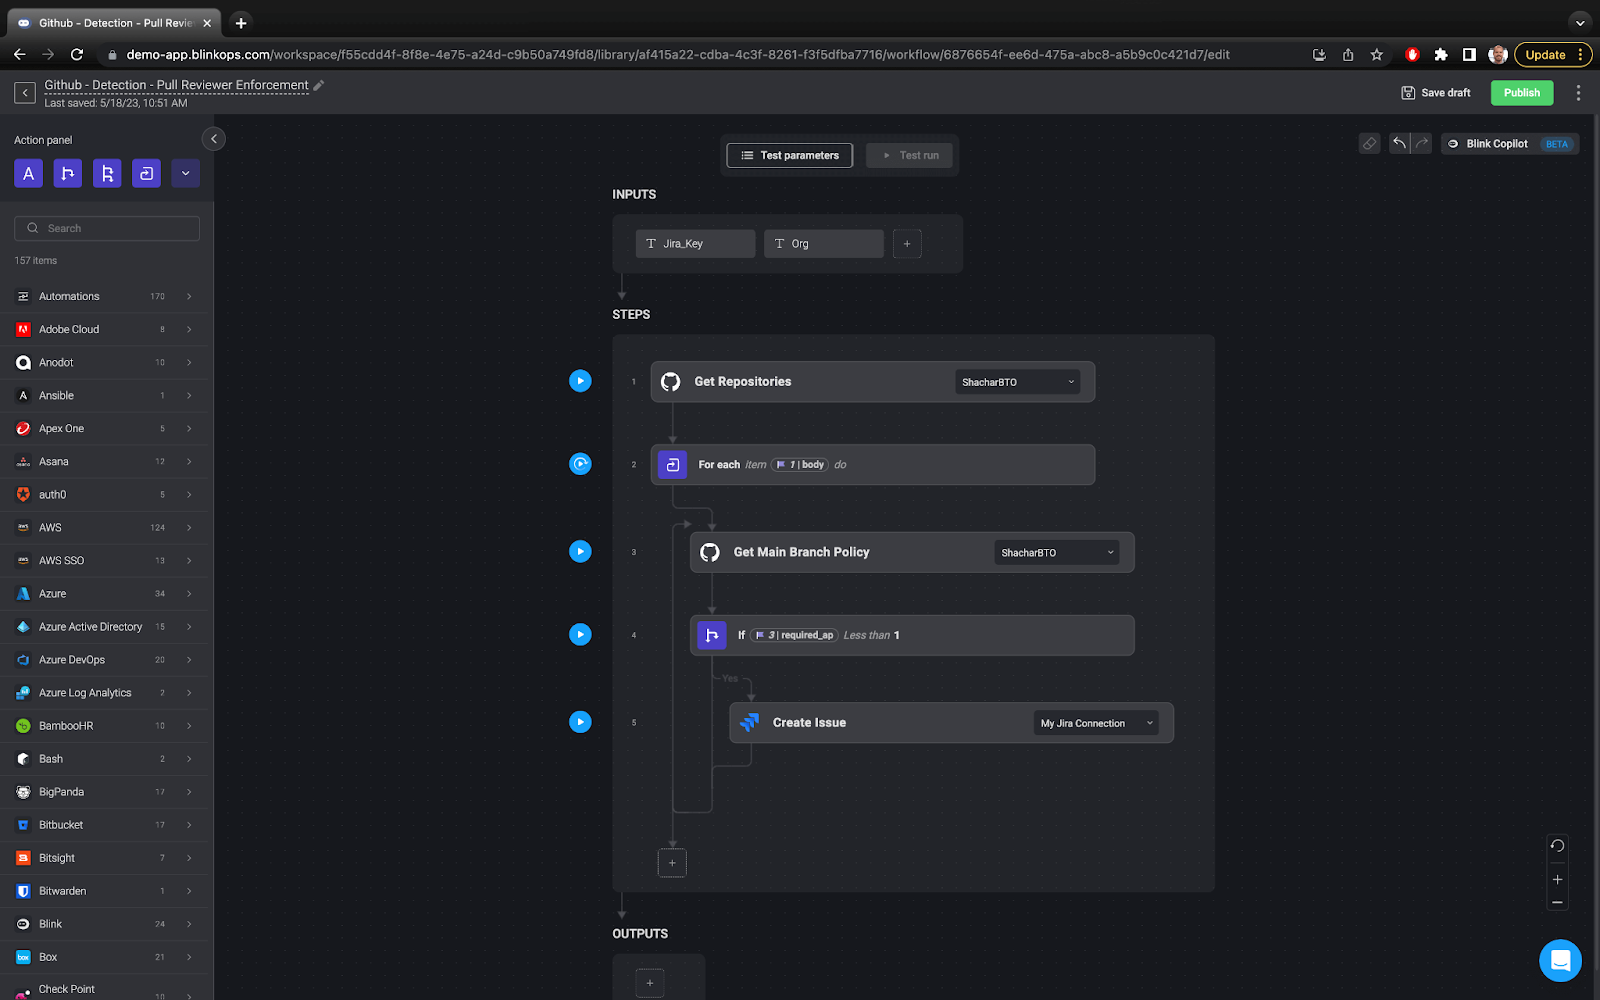The width and height of the screenshot is (1600, 1000).
Task: Open the Test parameters dialog
Action: click(x=789, y=155)
